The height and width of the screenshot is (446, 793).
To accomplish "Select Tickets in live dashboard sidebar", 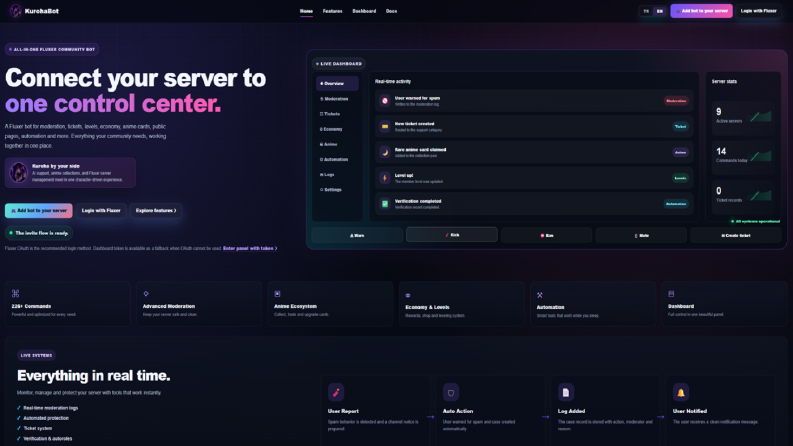I will coord(337,114).
